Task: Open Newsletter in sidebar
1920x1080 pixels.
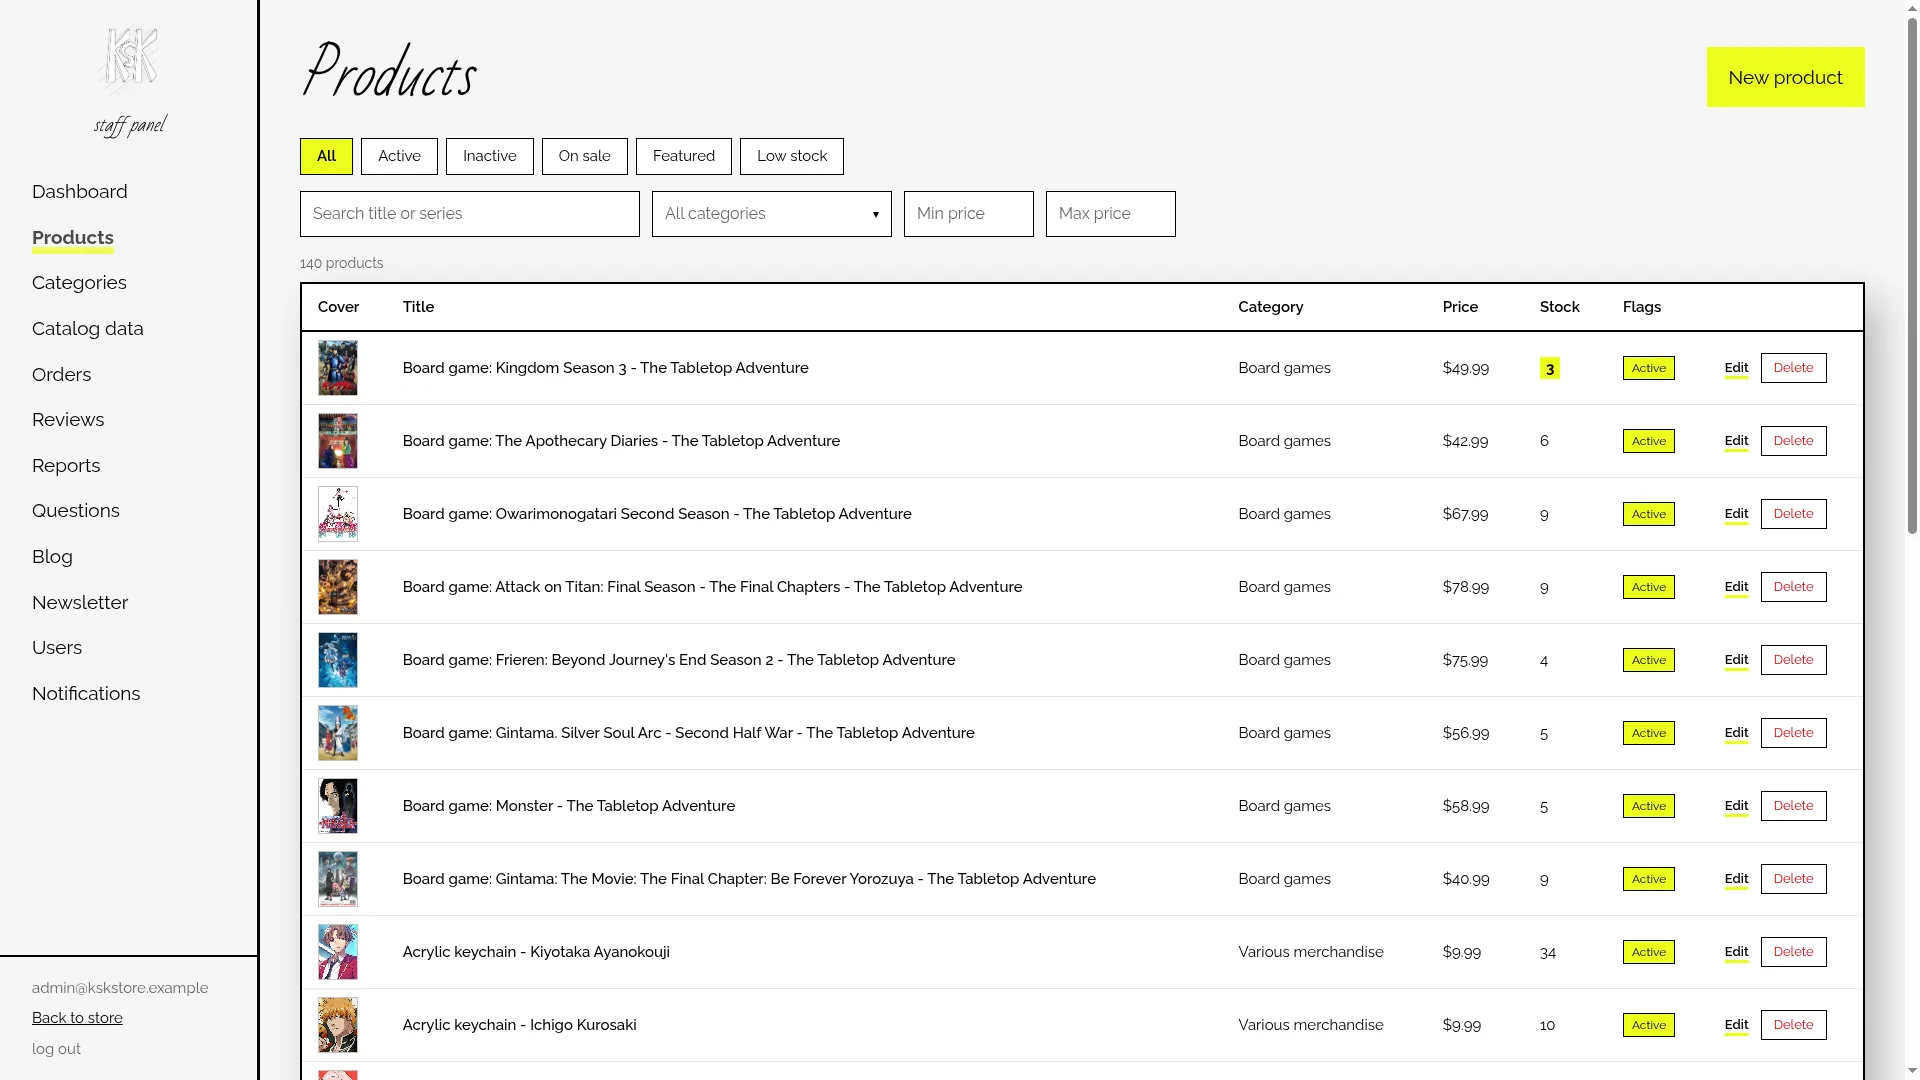Action: click(x=80, y=603)
